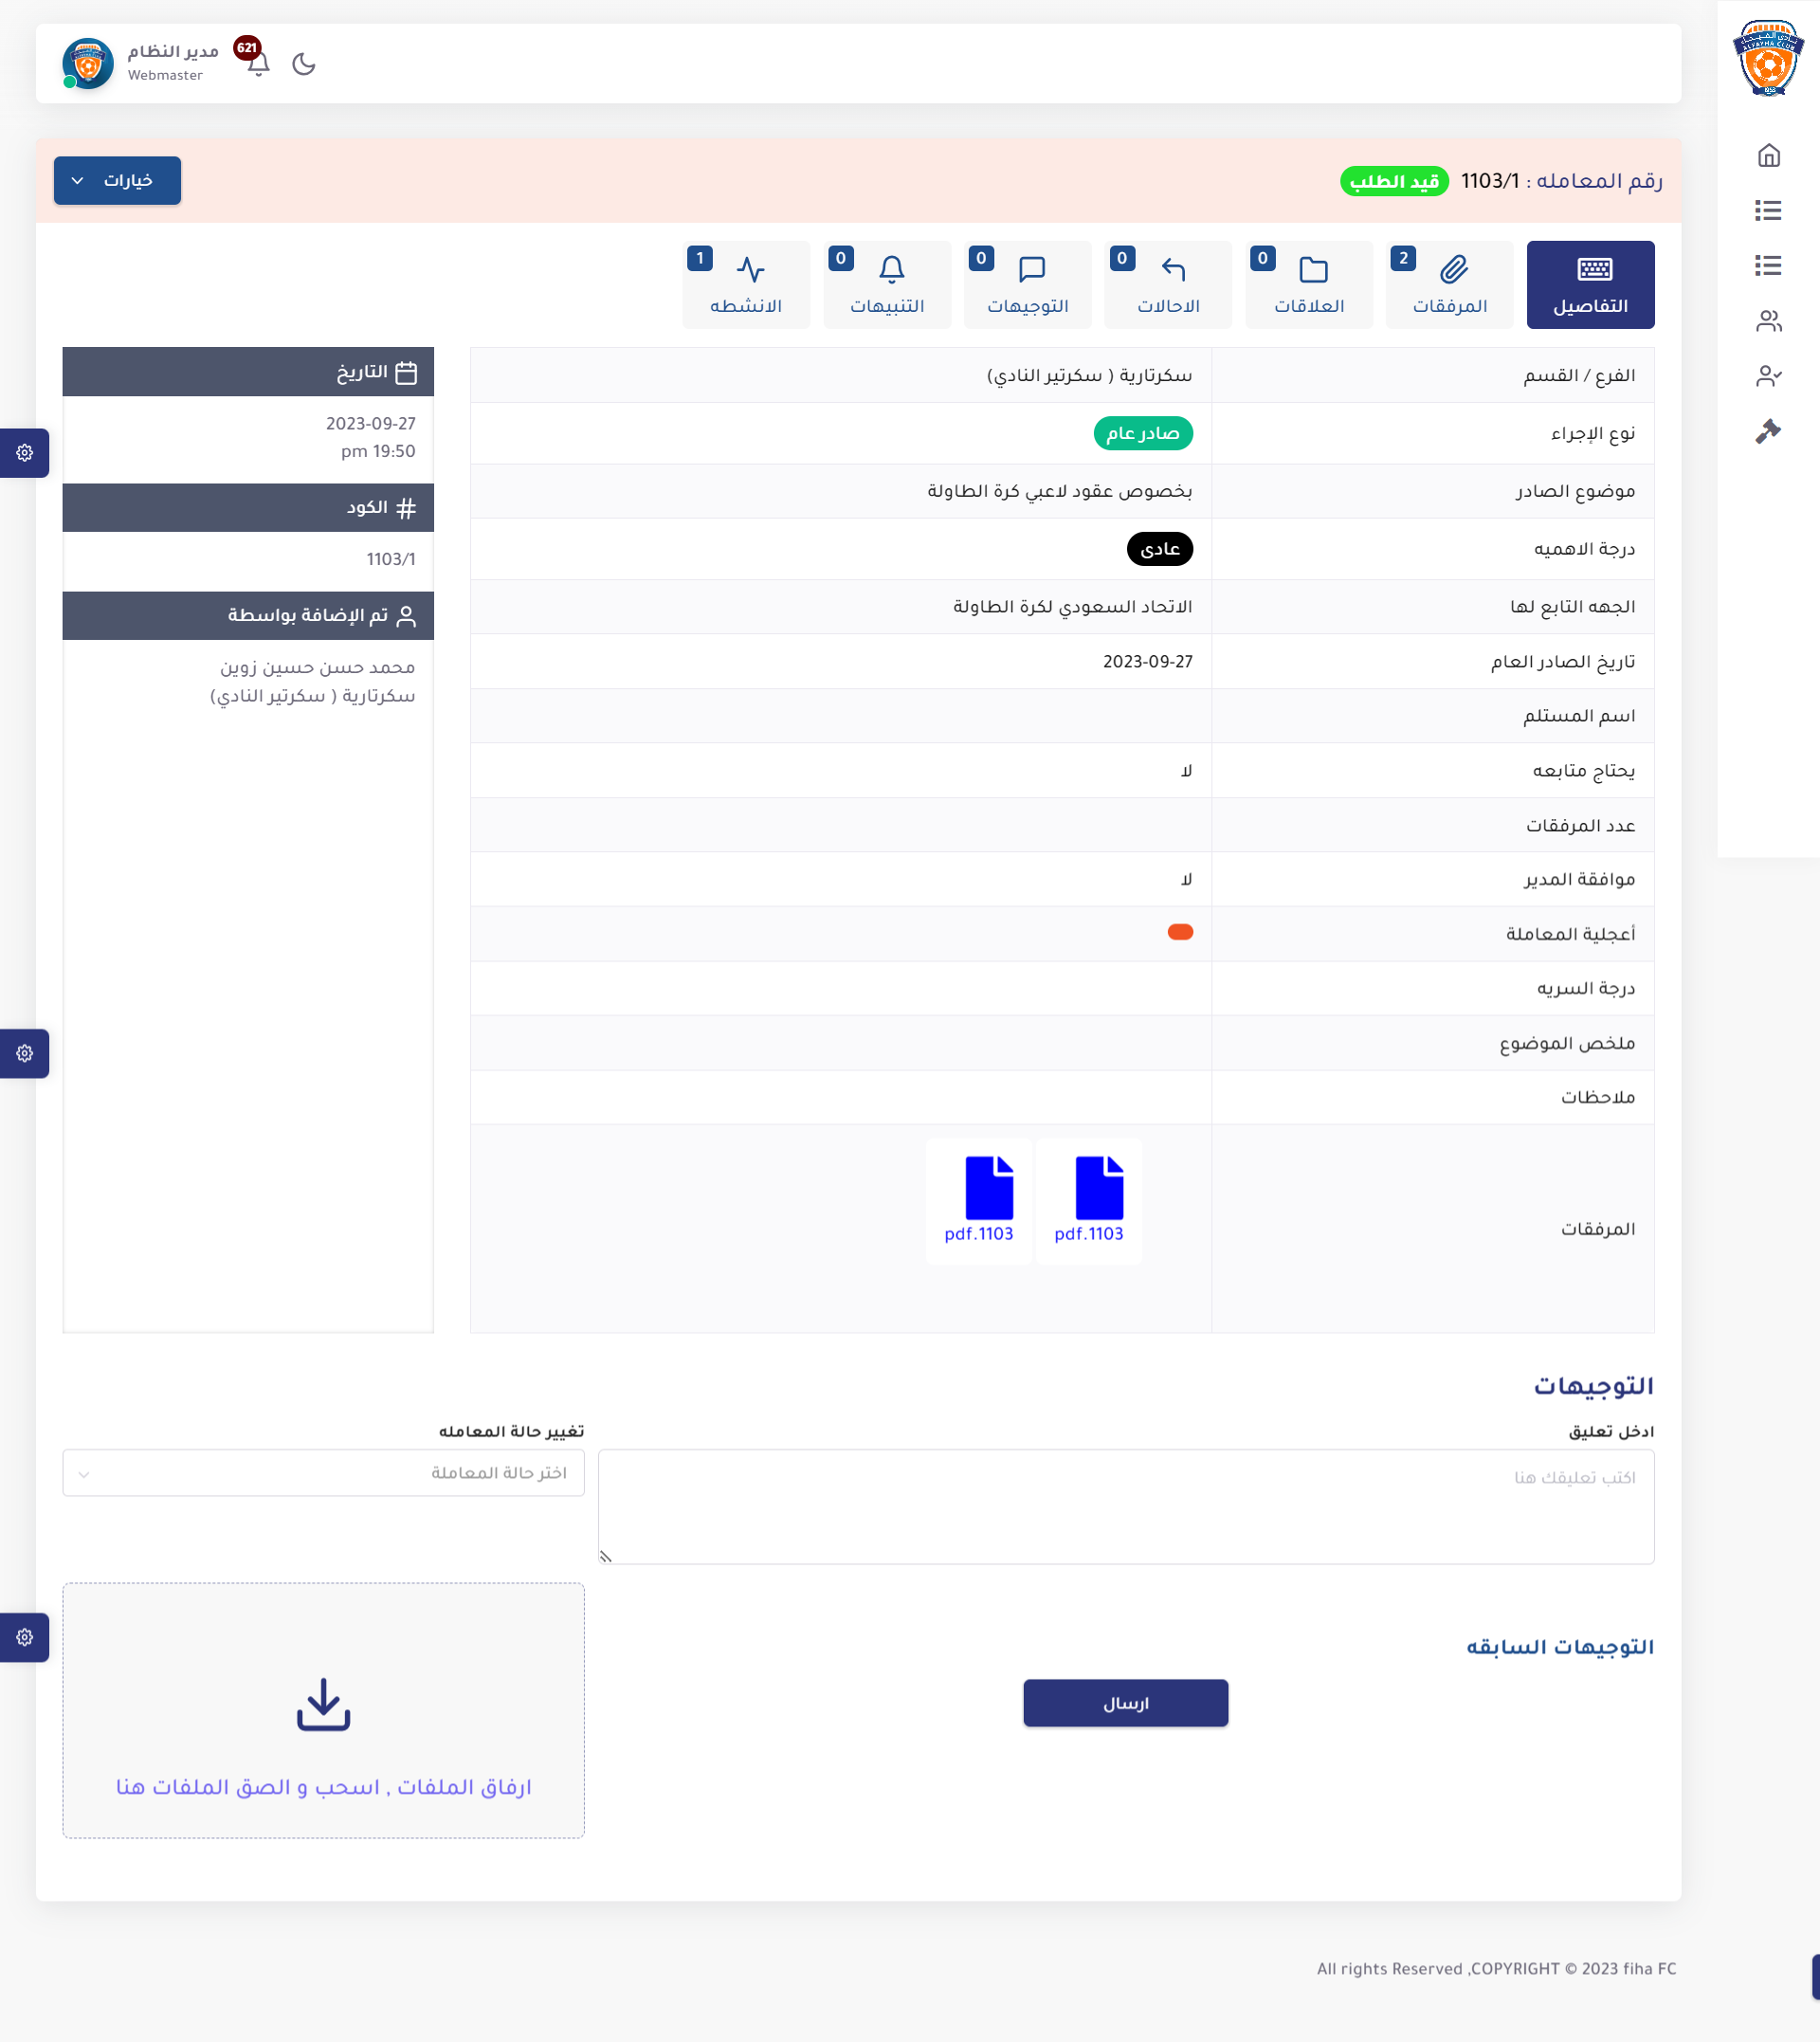
Task: Click the gavel icon in sidebar
Action: pos(1768,431)
